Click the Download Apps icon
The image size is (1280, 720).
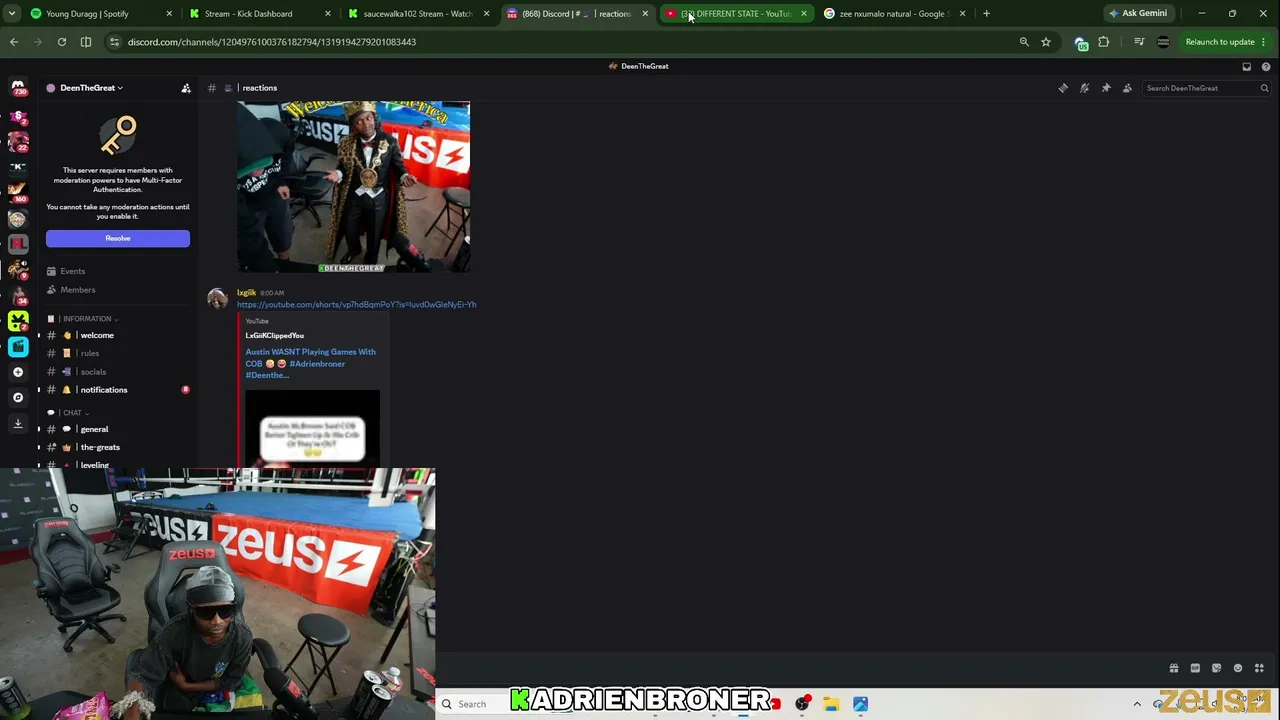point(18,423)
